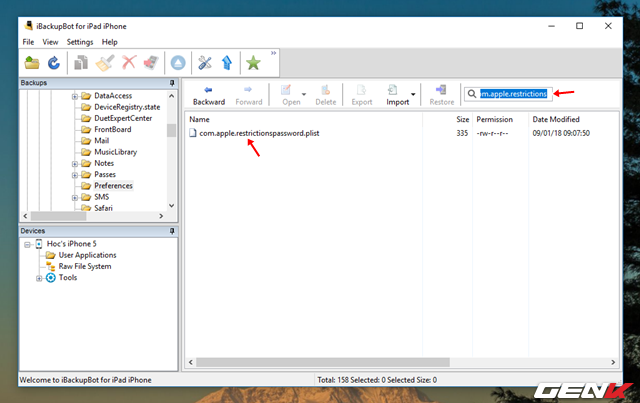Viewport: 640px width, 403px height.
Task: Select the Safari folder
Action: click(103, 208)
